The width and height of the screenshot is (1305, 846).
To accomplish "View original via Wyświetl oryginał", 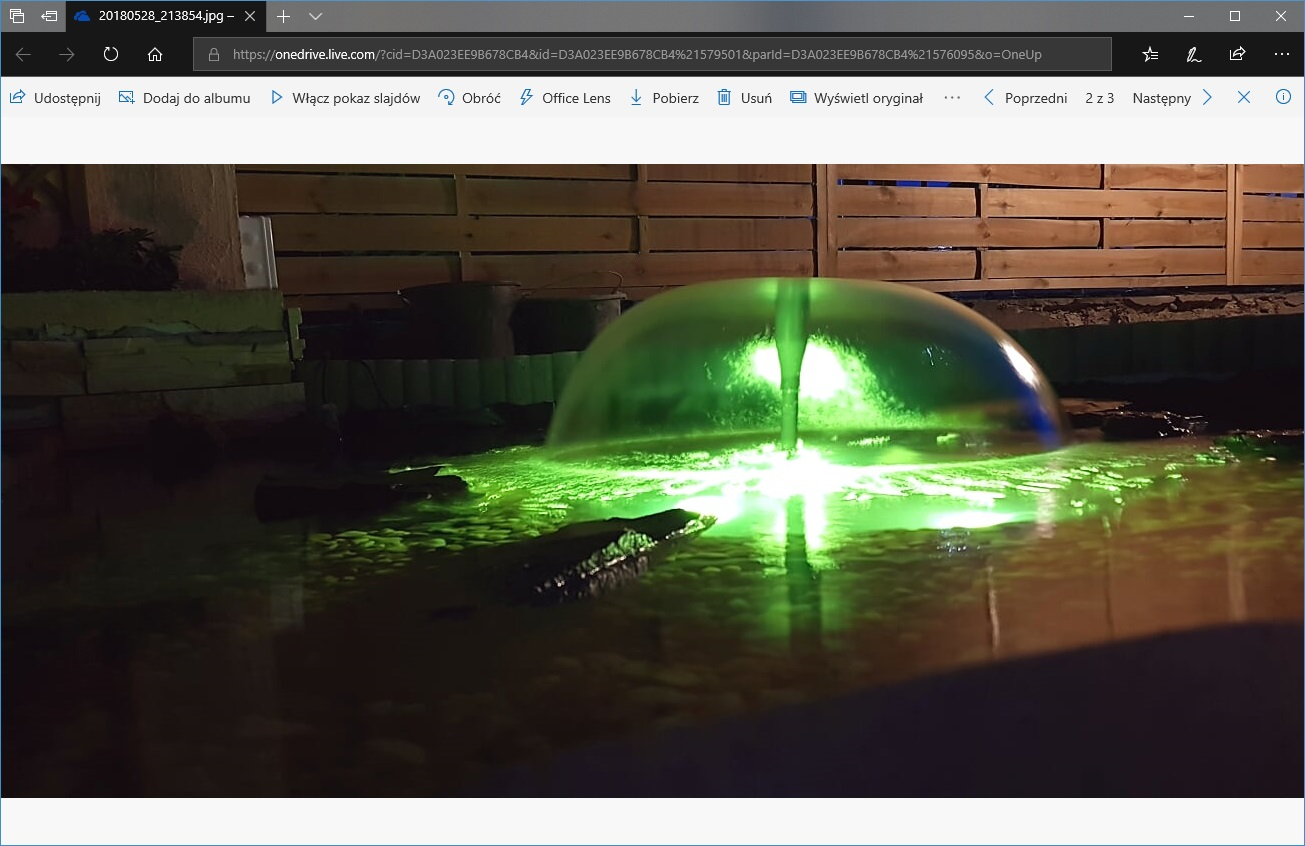I will coord(856,98).
